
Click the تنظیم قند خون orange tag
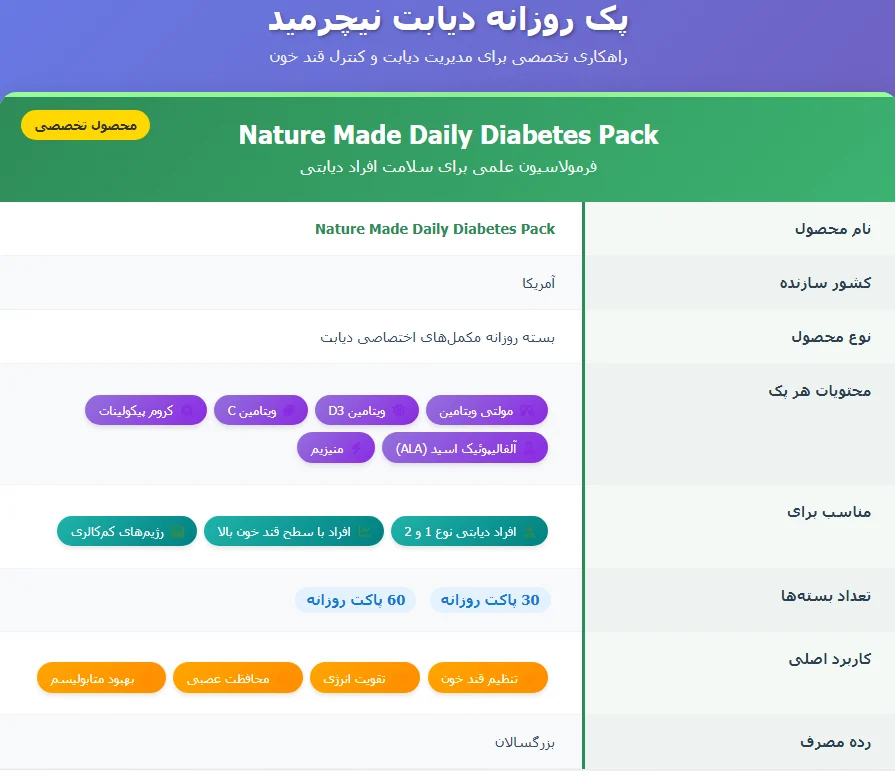(x=488, y=678)
